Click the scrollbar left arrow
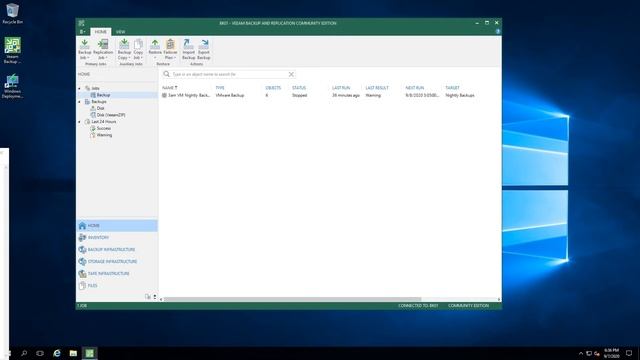 [x=161, y=299]
